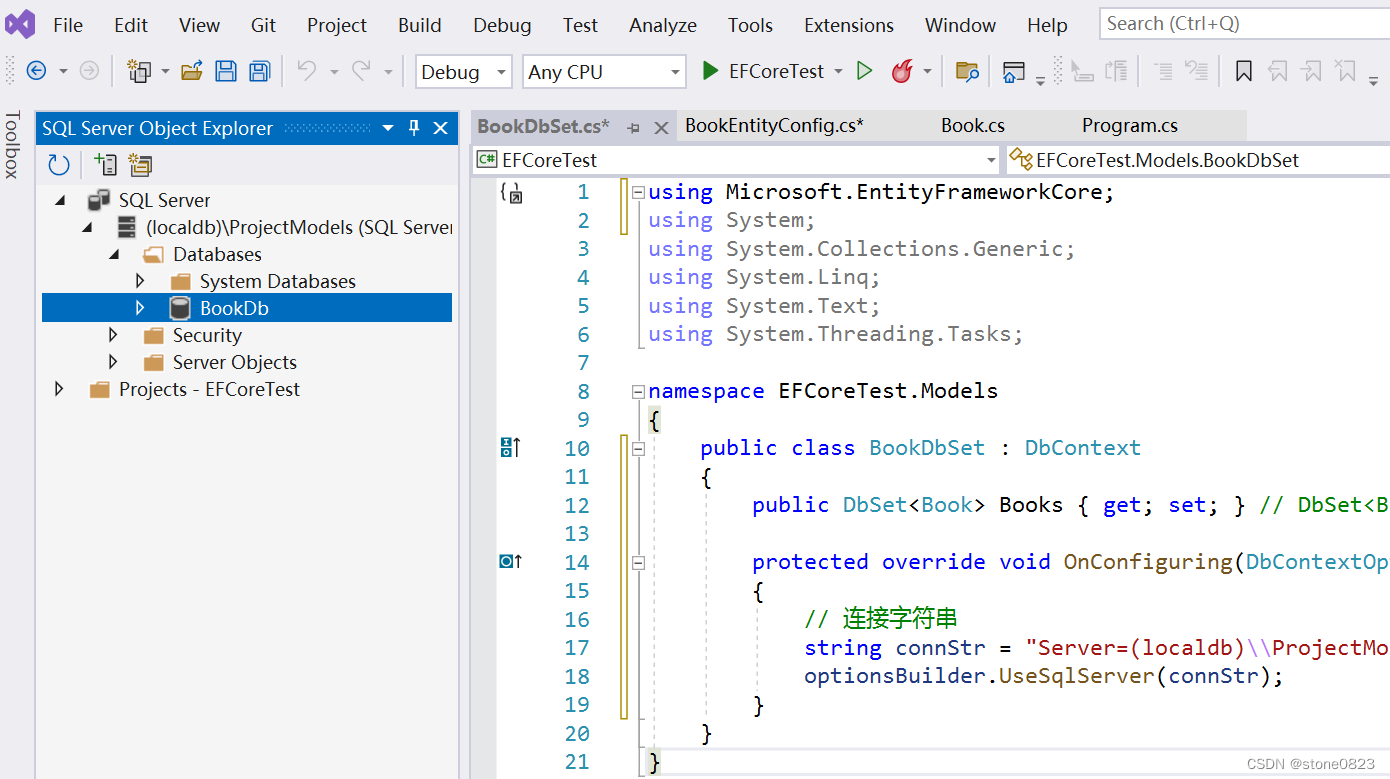Select the System Databases tree item
This screenshot has width=1390, height=779.
[x=278, y=281]
